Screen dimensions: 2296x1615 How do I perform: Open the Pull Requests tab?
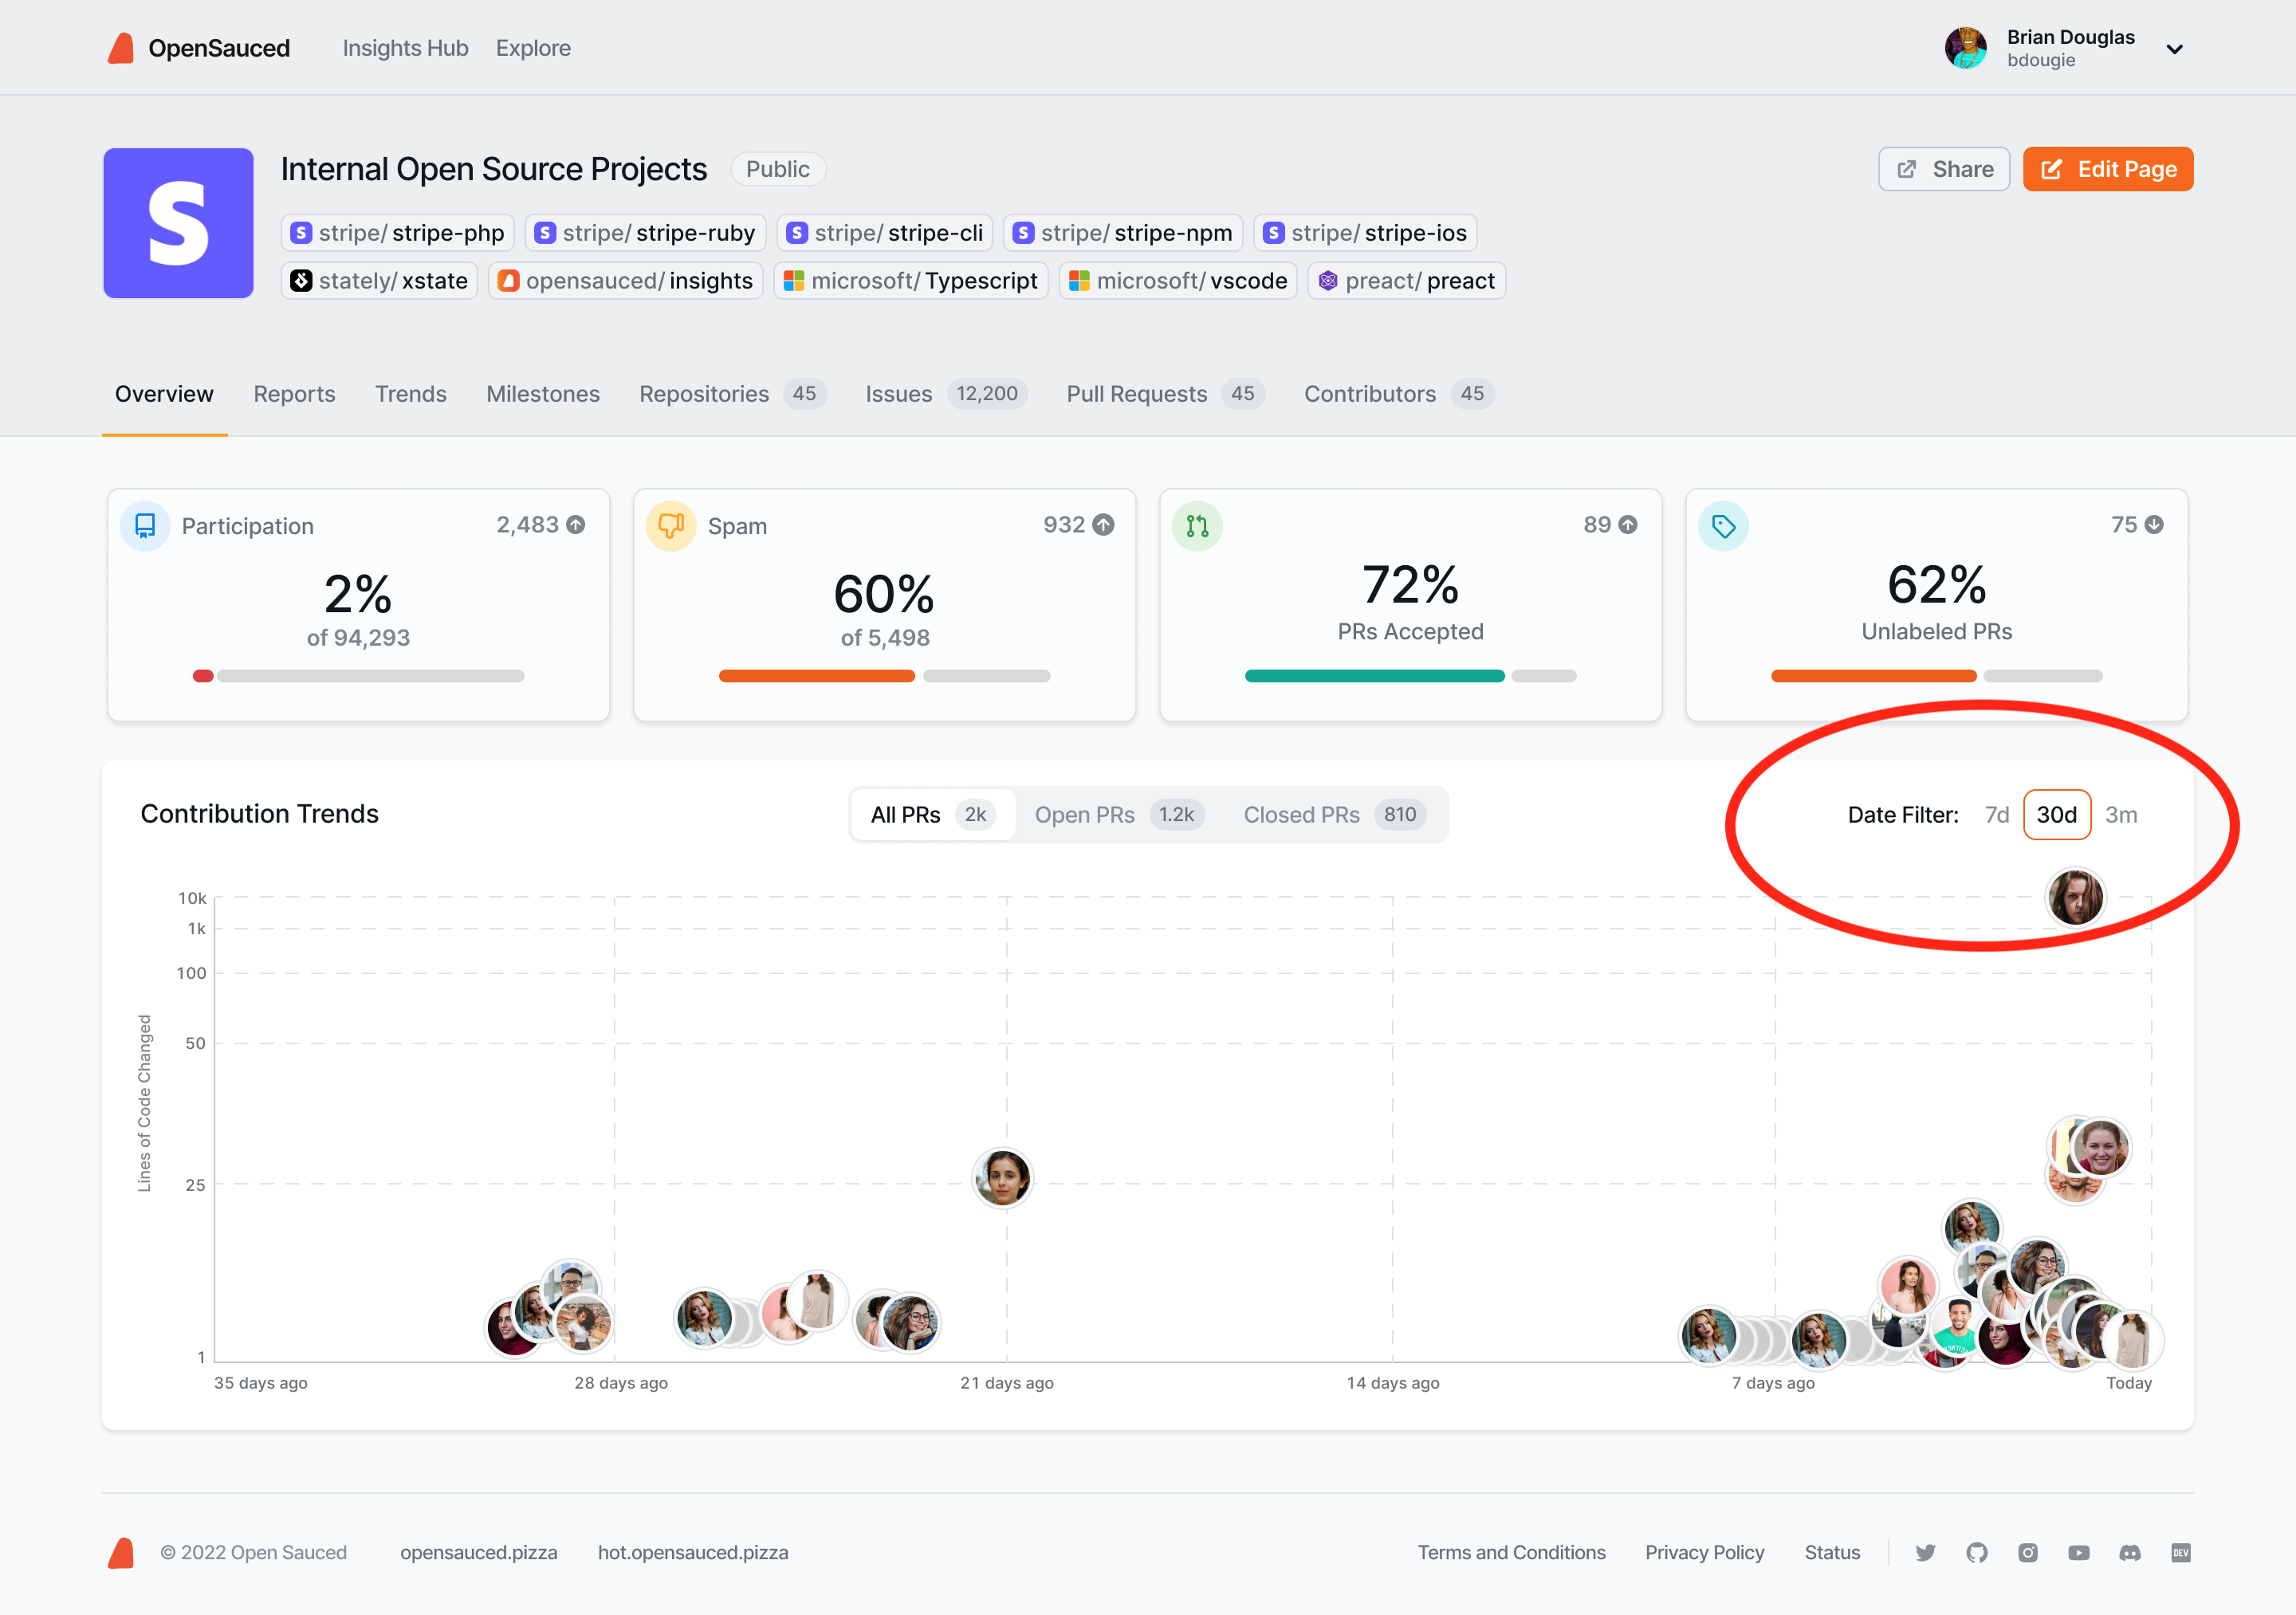(1166, 394)
